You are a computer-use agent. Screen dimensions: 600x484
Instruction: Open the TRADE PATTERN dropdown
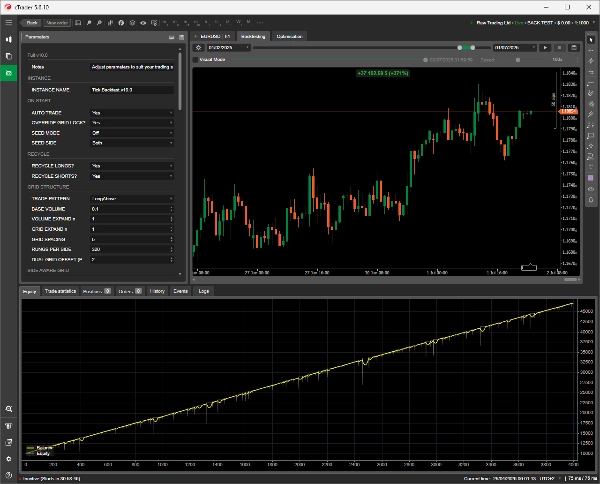(x=131, y=198)
